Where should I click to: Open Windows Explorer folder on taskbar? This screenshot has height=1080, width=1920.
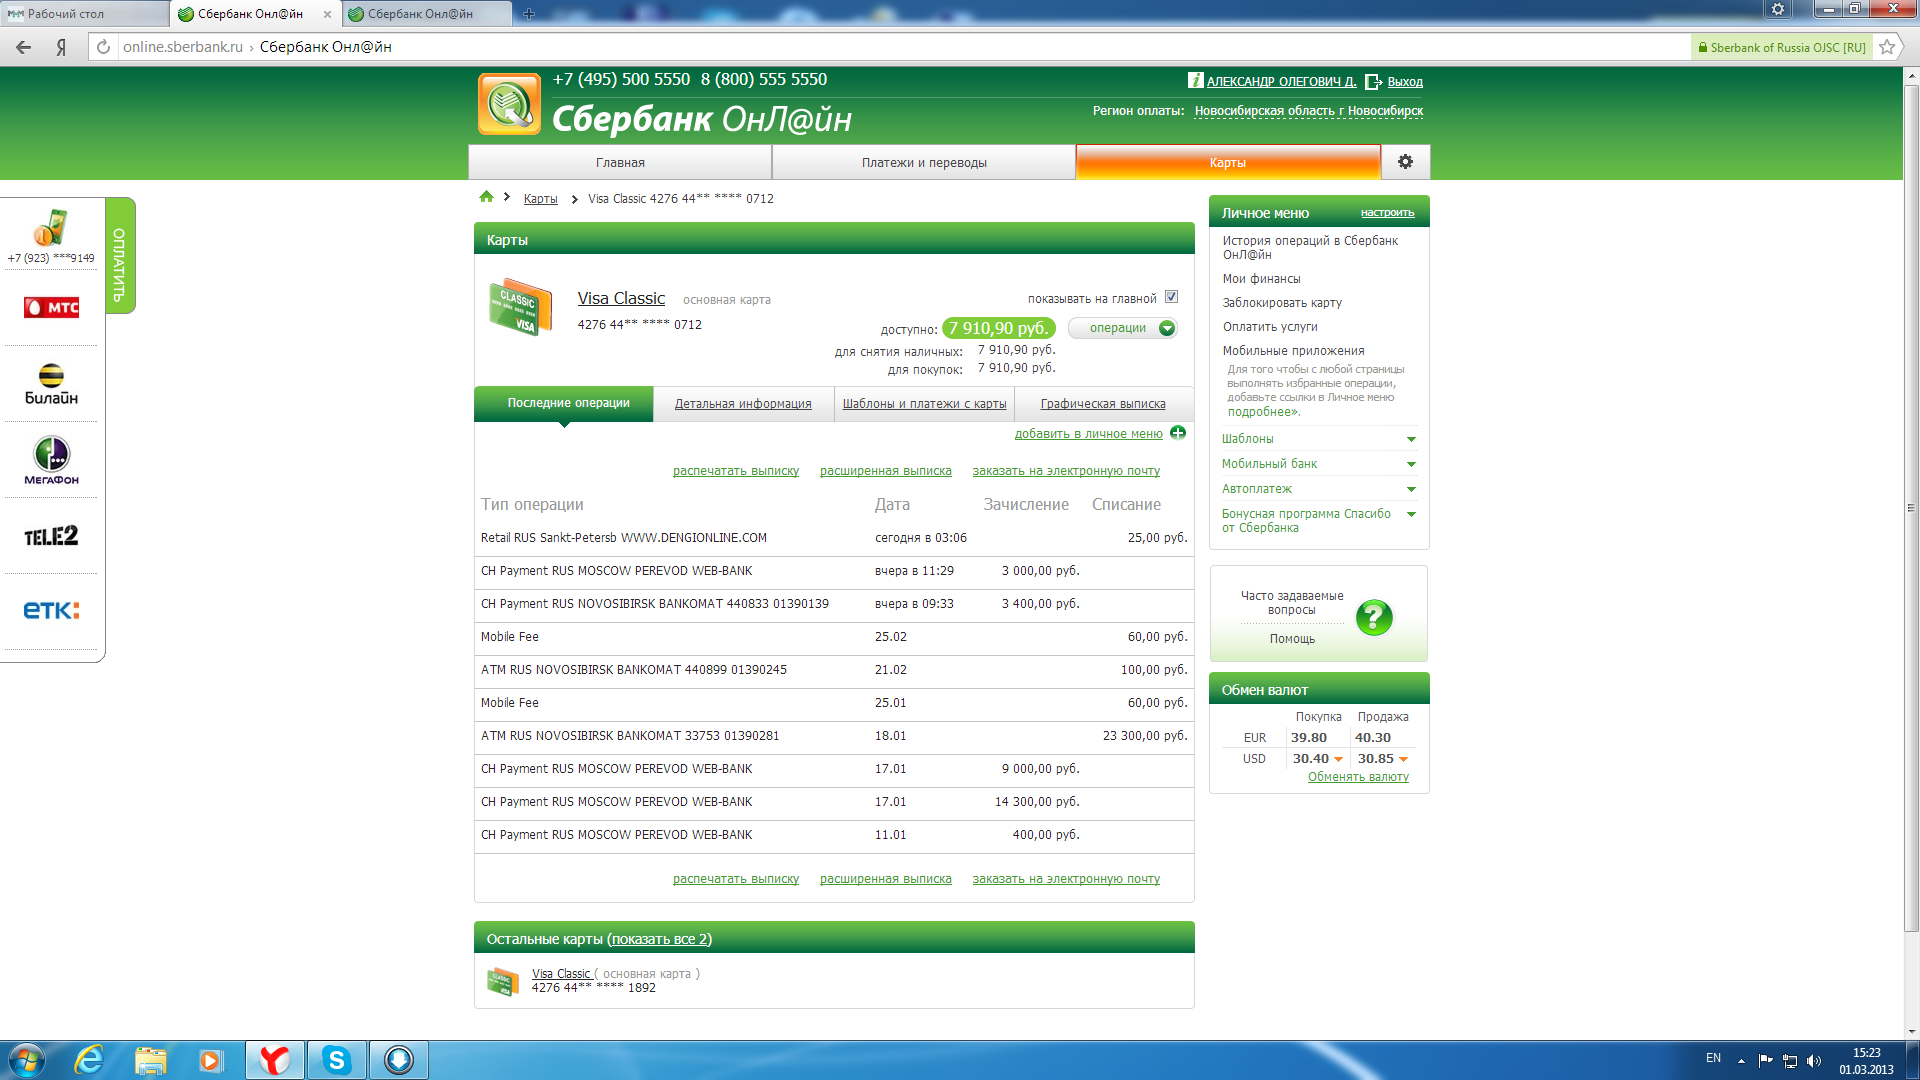pyautogui.click(x=150, y=1060)
